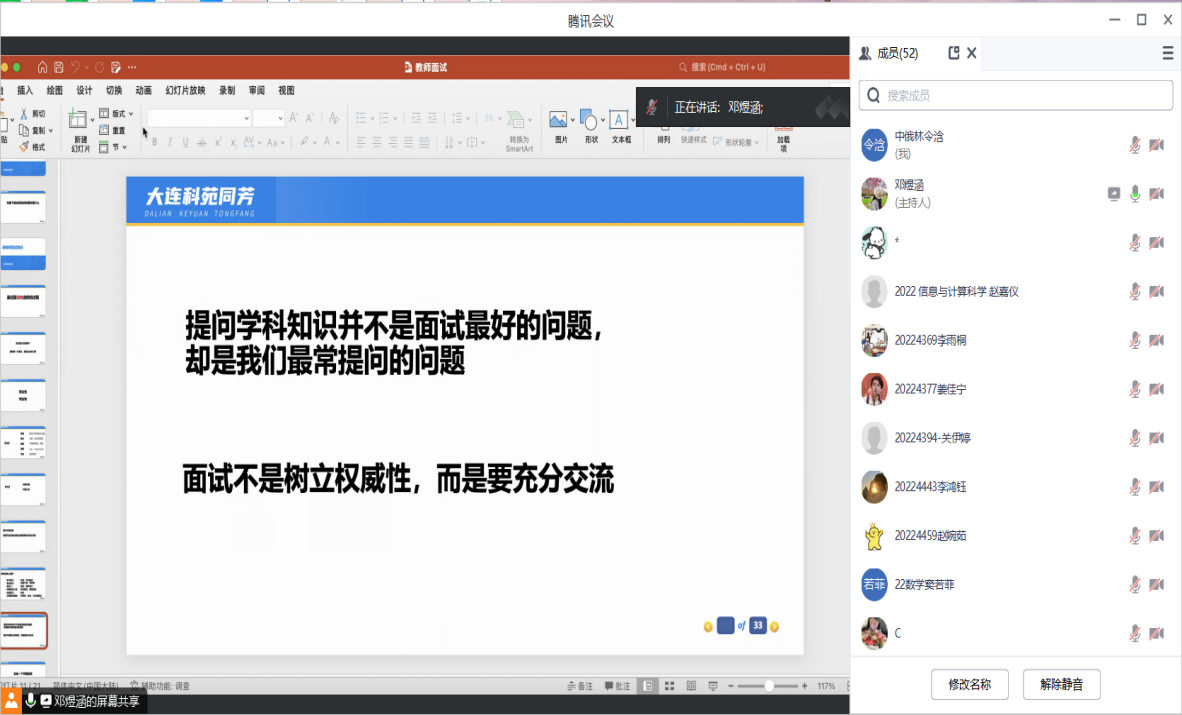Click the 解除静音 unmute button
1182x715 pixels.
click(x=1061, y=684)
